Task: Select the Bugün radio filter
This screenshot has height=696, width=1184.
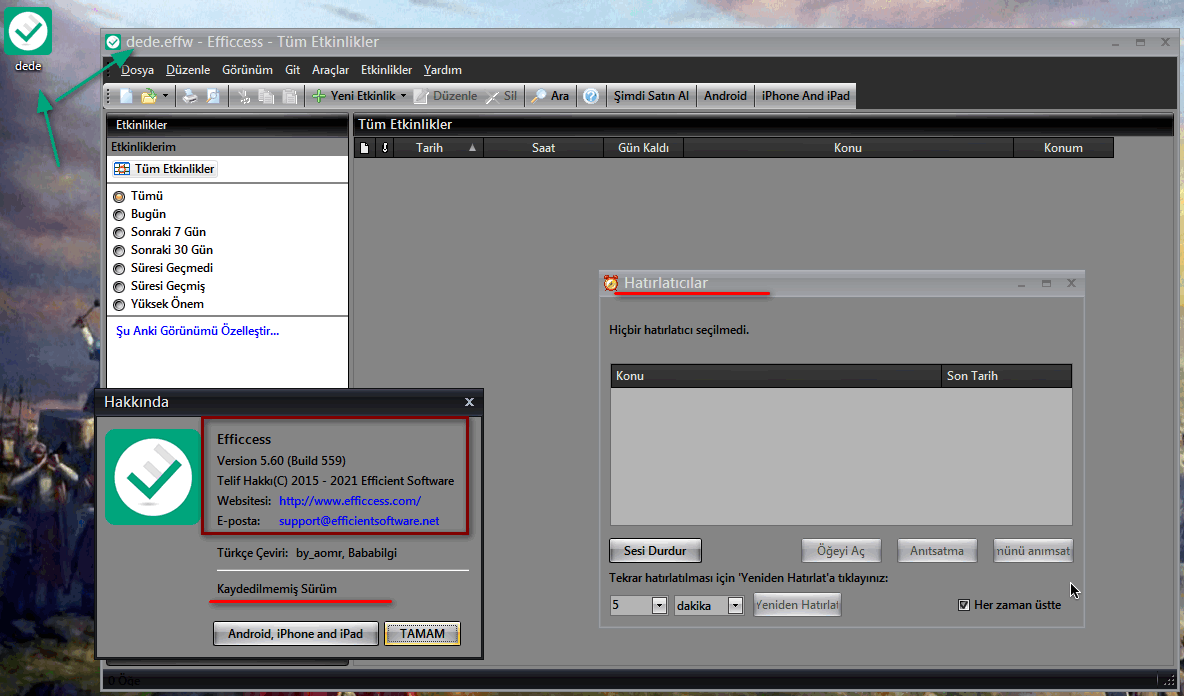Action: [x=140, y=214]
